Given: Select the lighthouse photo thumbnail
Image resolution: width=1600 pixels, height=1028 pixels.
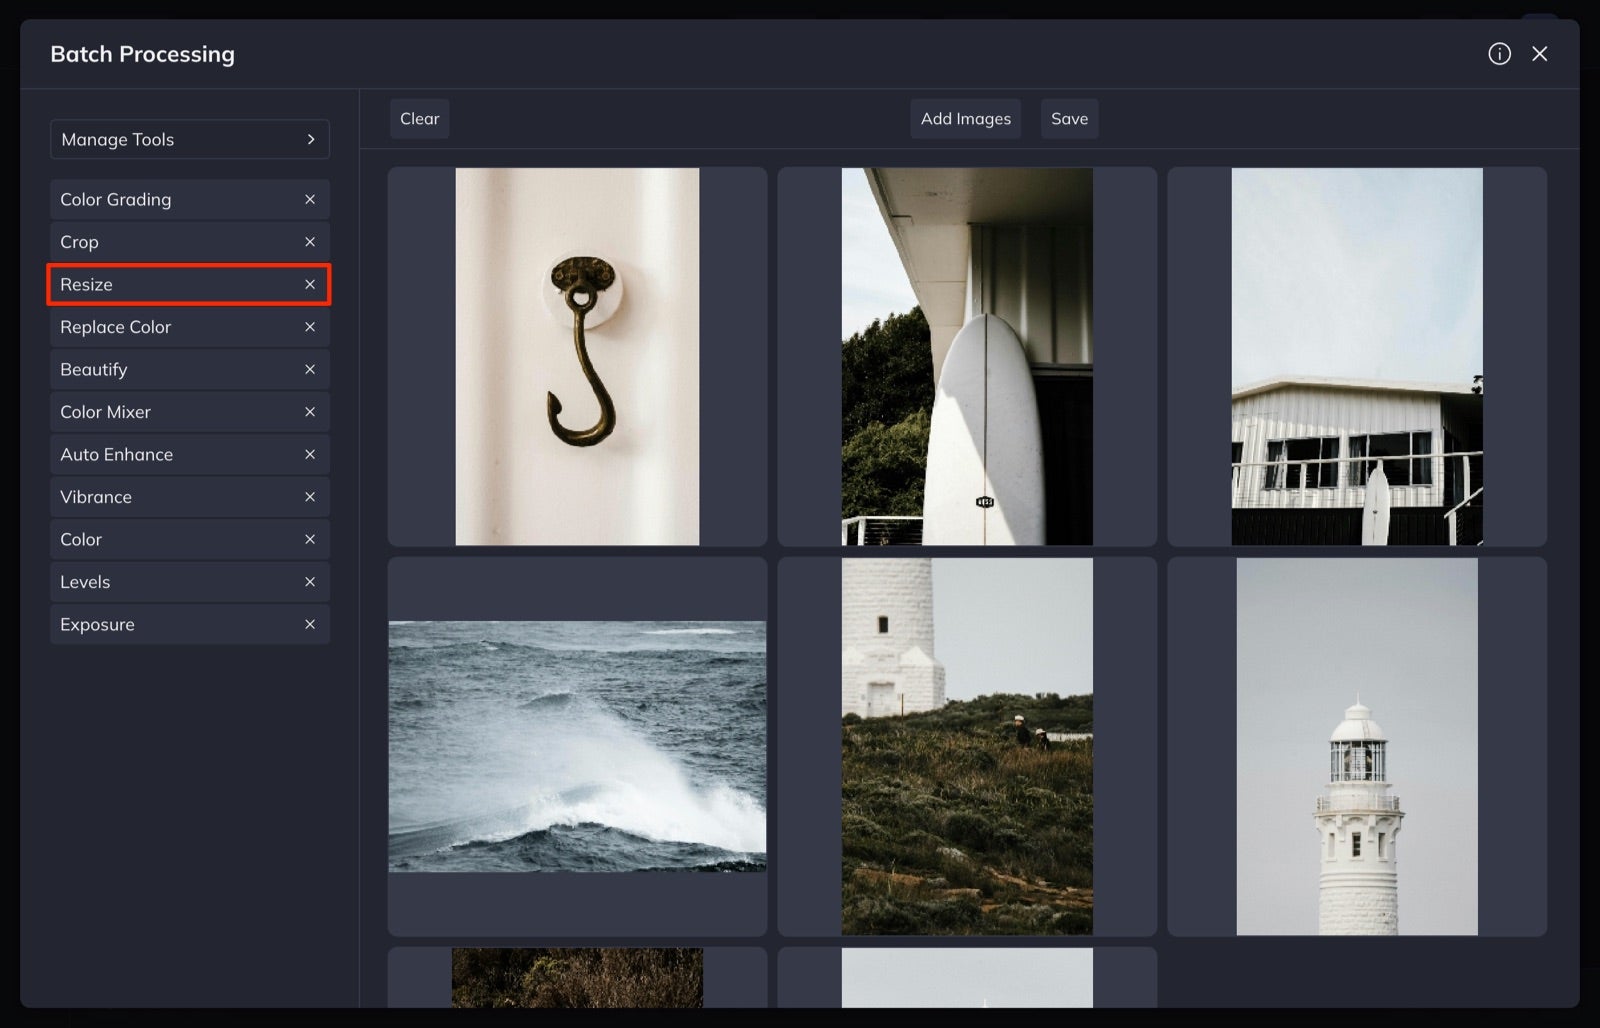Looking at the screenshot, I should click(x=1356, y=747).
